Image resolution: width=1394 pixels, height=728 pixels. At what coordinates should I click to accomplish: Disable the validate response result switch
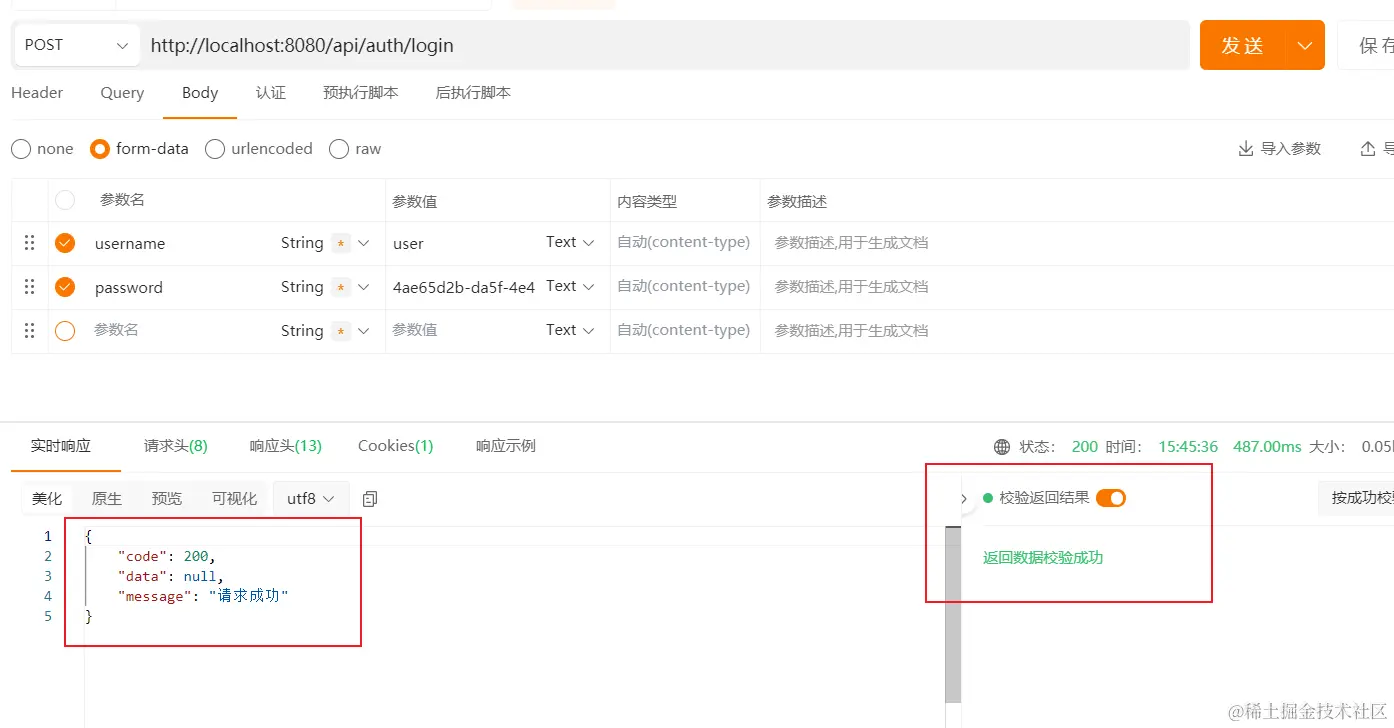click(1111, 498)
